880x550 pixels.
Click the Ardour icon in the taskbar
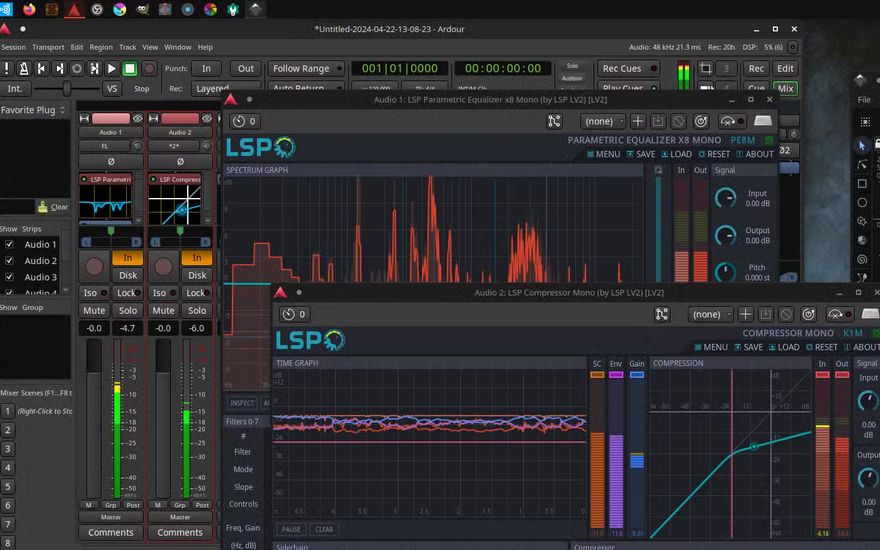74,10
